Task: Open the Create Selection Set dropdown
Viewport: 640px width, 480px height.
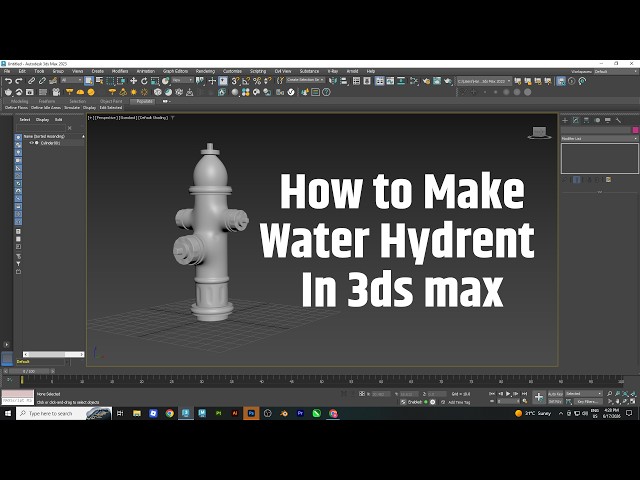Action: 305,80
